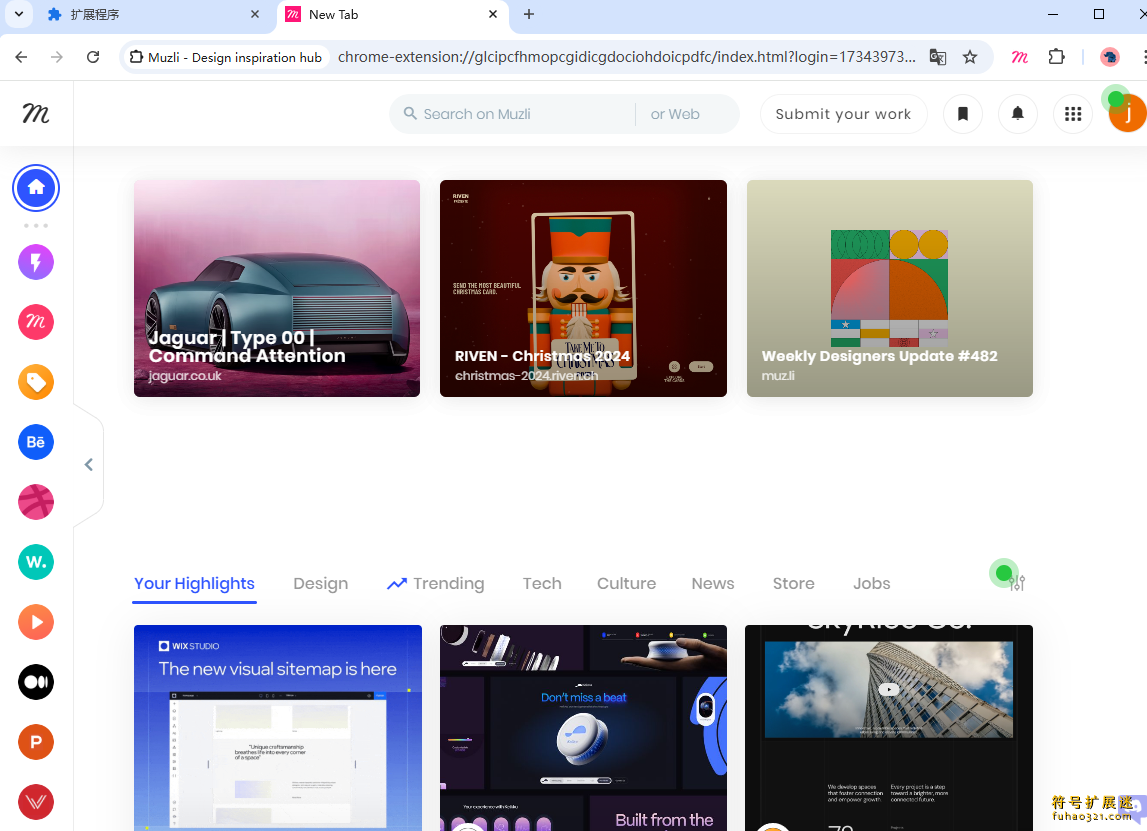Open the apps grid menu

1073,113
